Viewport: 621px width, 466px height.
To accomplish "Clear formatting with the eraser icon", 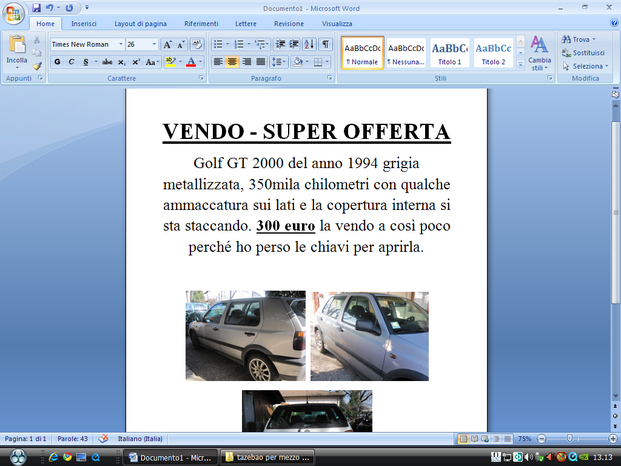I will (x=197, y=44).
